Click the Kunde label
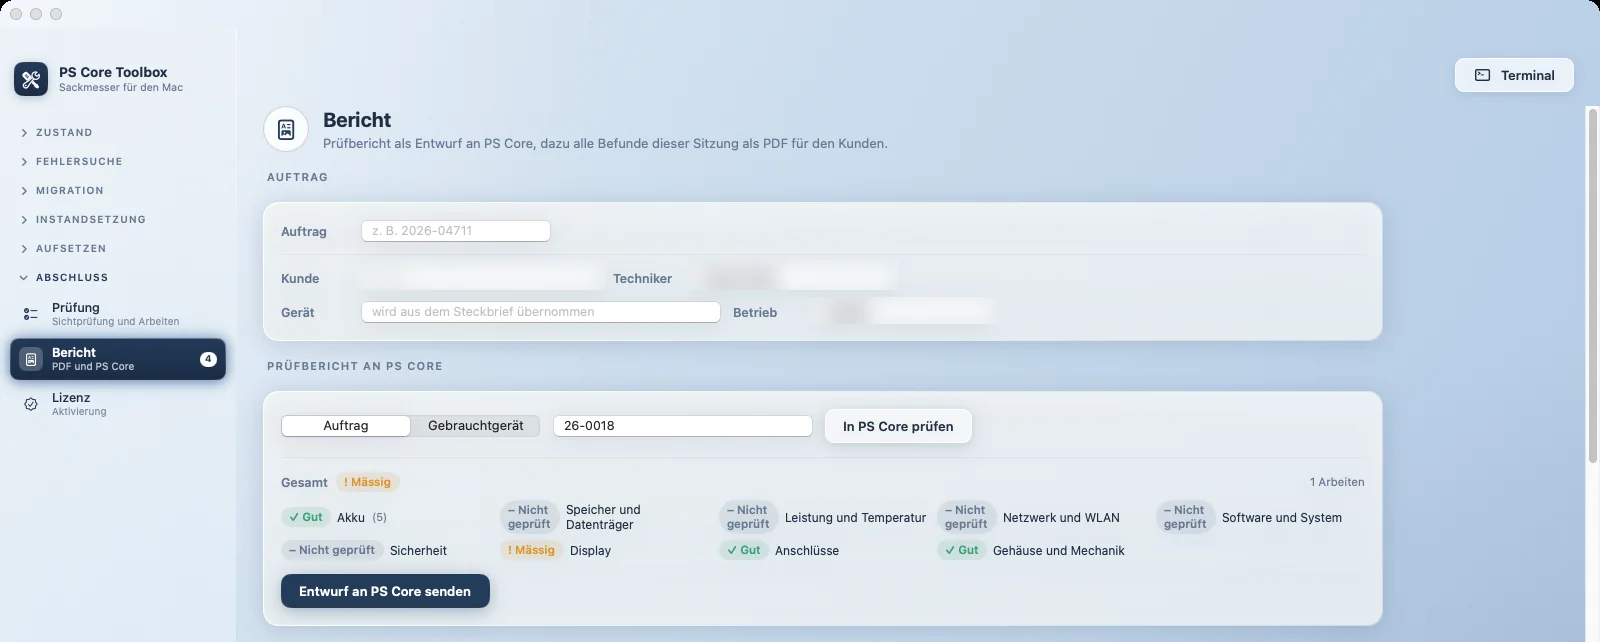The image size is (1600, 642). click(x=300, y=279)
